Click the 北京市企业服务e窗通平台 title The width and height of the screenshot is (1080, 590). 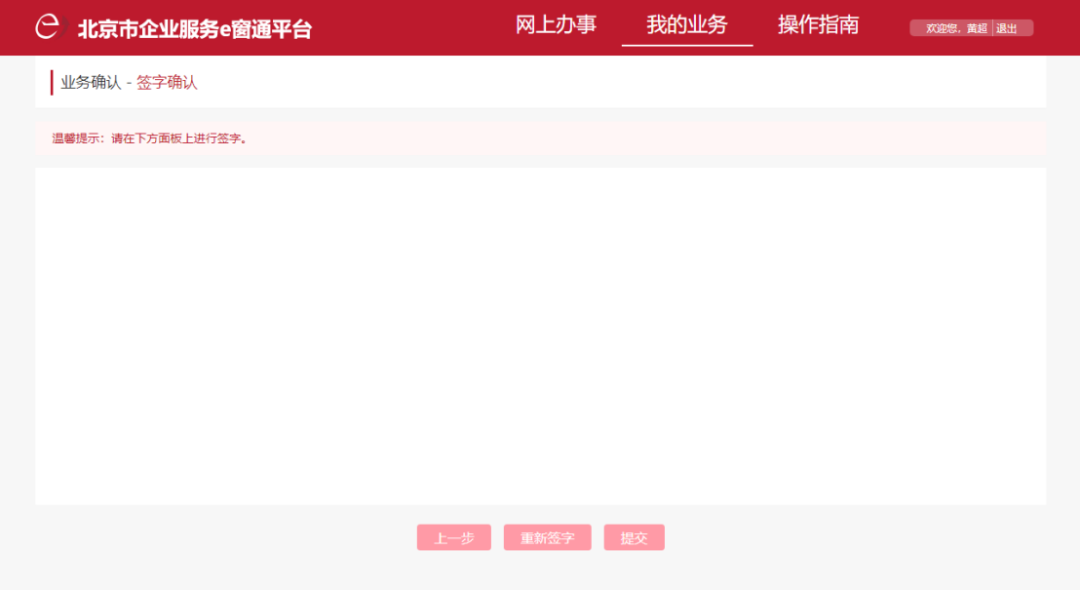[x=194, y=29]
